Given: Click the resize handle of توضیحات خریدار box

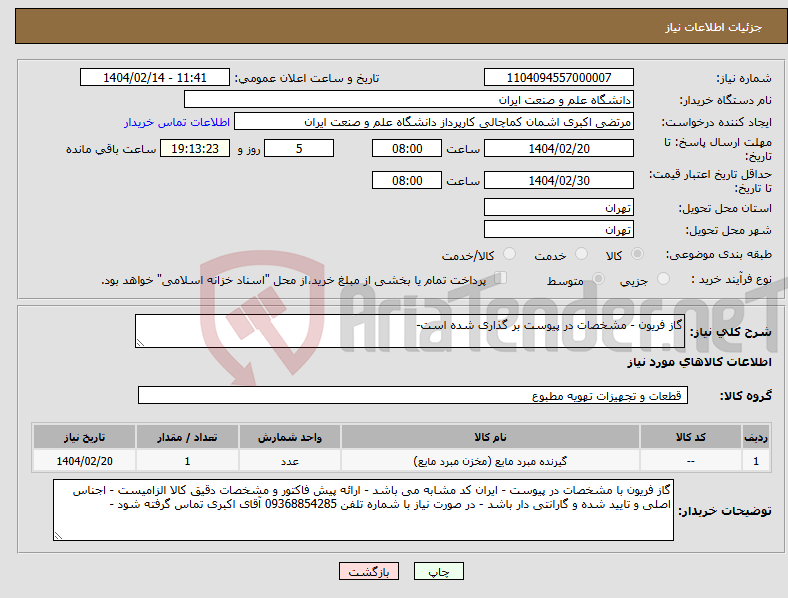Looking at the screenshot, I should (x=58, y=536).
